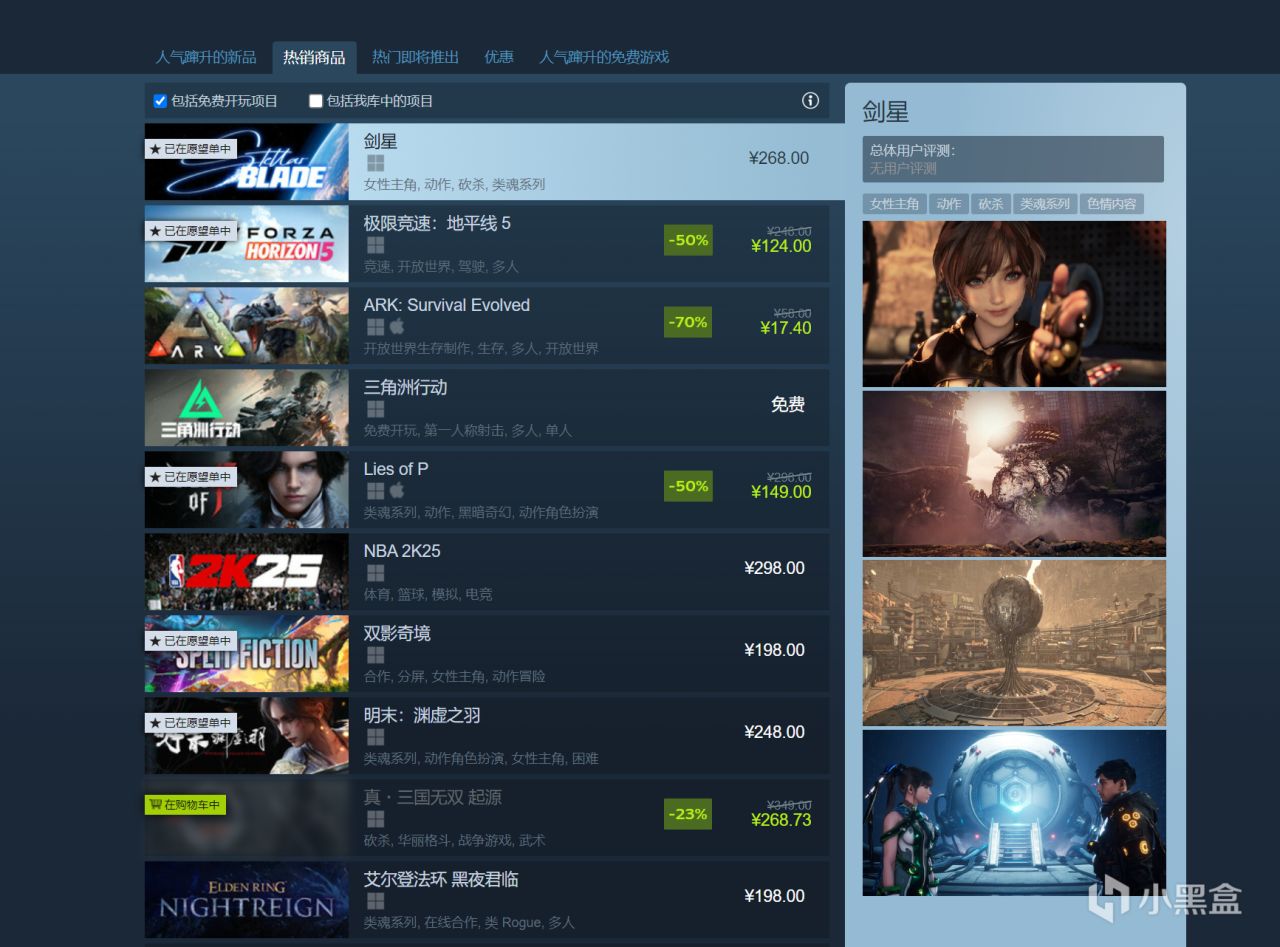Click Windows icon in 真·三国无双 row
The image size is (1280, 947).
click(x=375, y=819)
